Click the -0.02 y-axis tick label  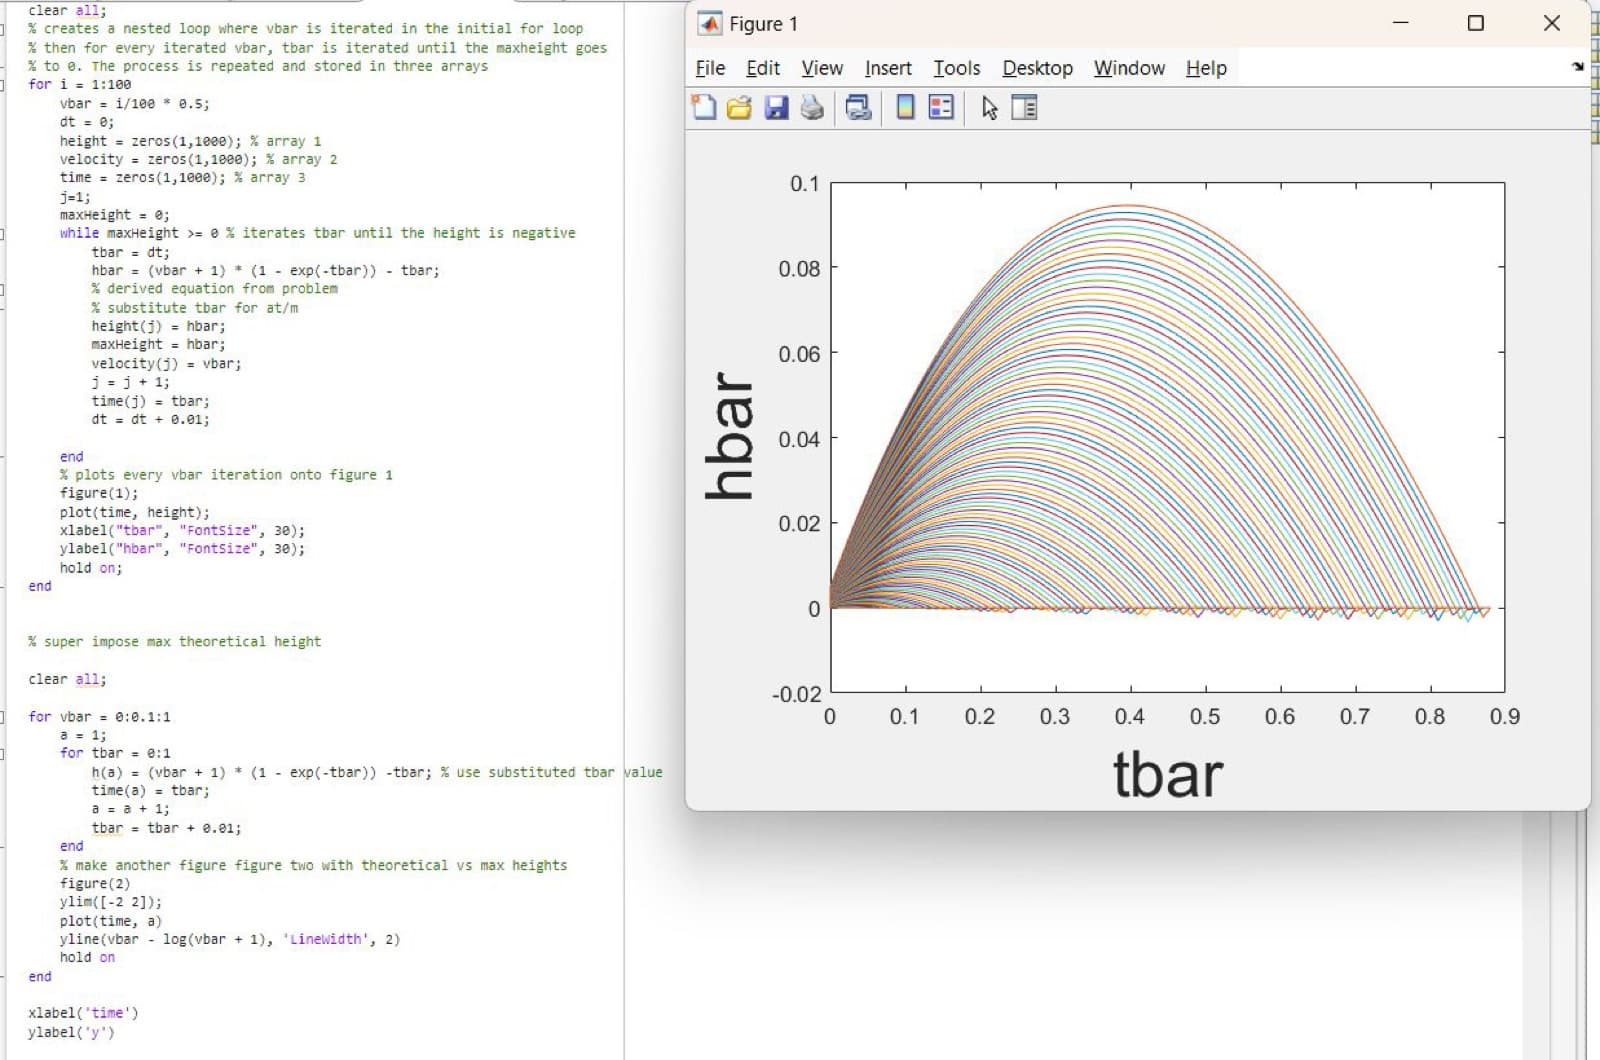(x=796, y=694)
